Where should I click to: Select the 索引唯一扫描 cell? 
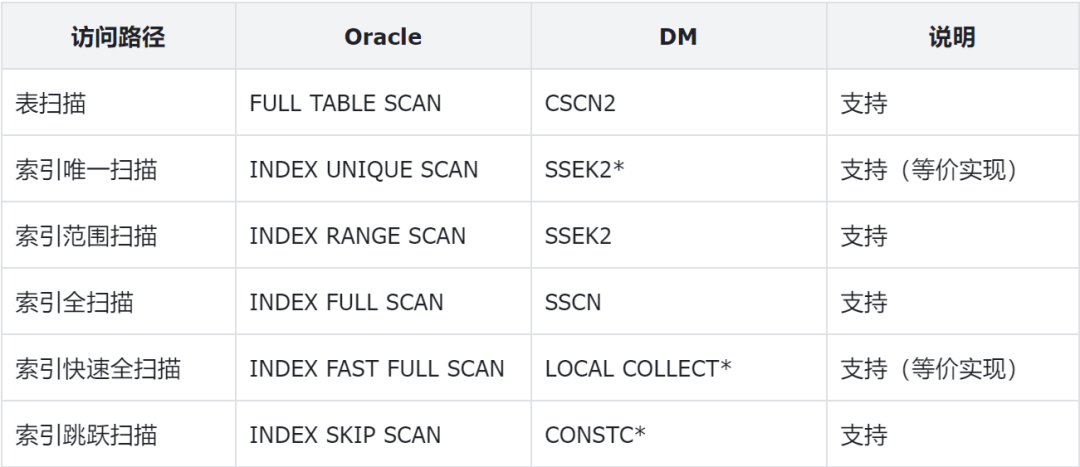click(x=86, y=170)
